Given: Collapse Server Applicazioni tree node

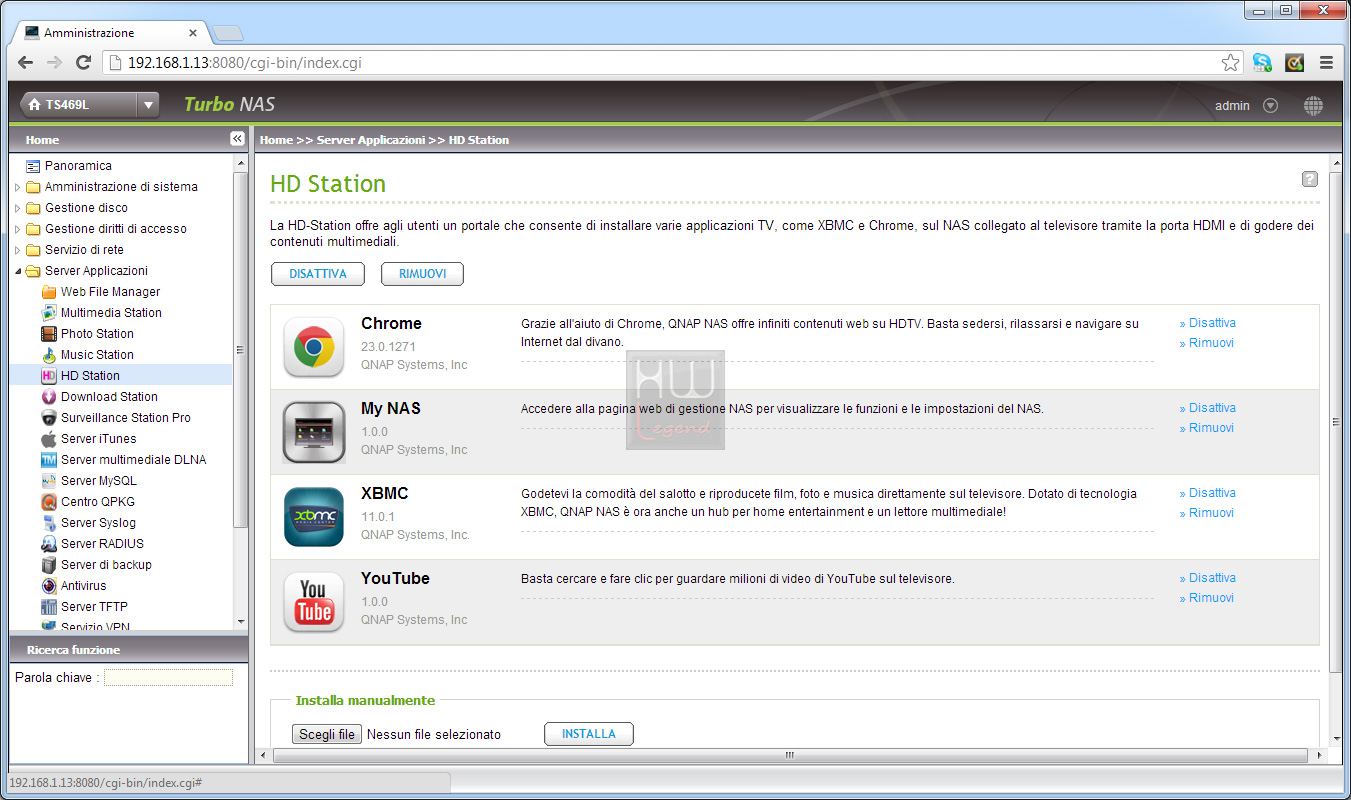Looking at the screenshot, I should (17, 271).
